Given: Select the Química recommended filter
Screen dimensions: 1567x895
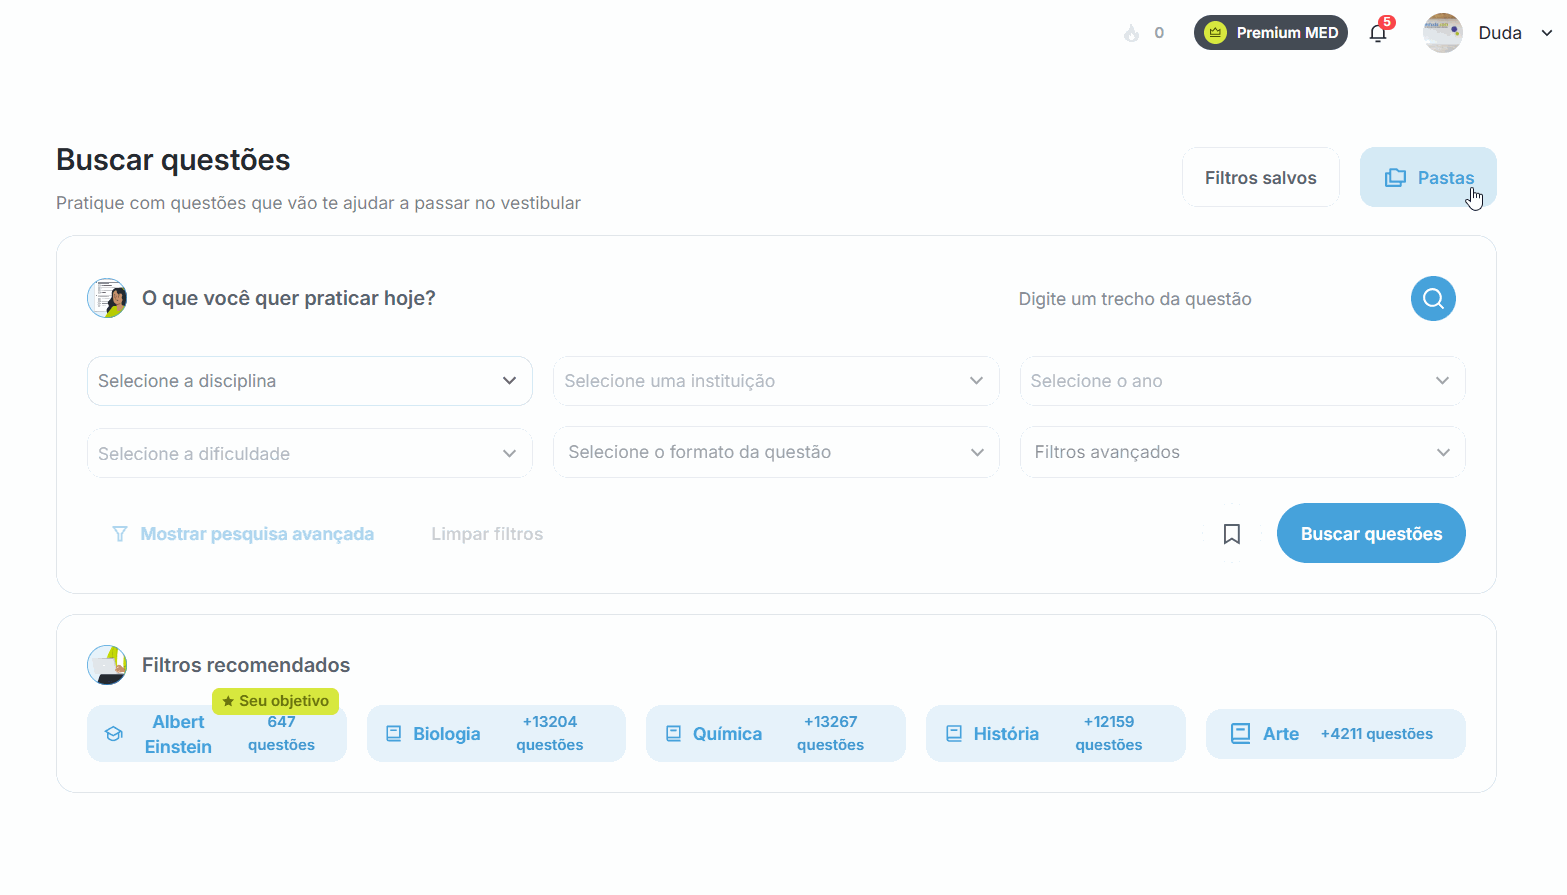Looking at the screenshot, I should [776, 734].
